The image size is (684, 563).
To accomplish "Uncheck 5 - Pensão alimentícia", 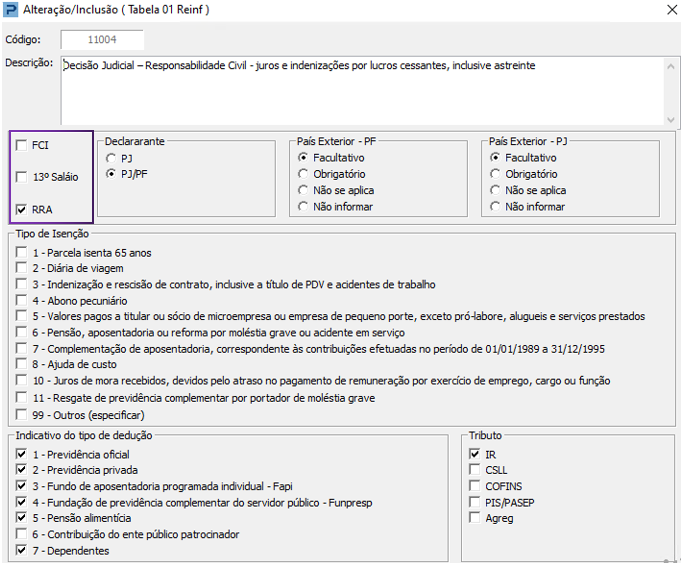I will pos(21,517).
